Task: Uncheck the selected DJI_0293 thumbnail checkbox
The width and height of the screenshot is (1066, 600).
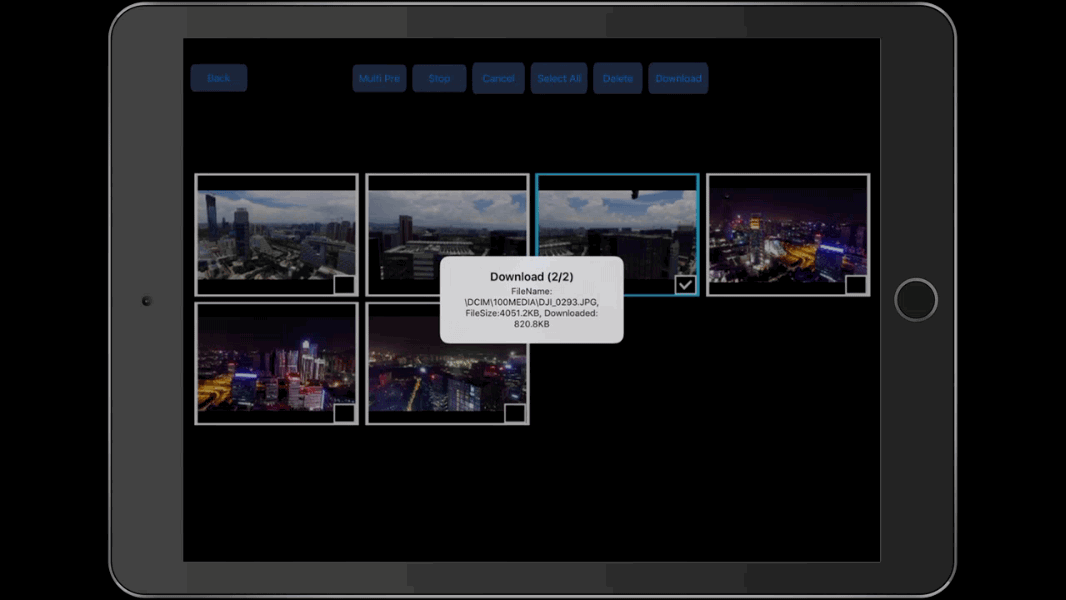Action: point(684,285)
